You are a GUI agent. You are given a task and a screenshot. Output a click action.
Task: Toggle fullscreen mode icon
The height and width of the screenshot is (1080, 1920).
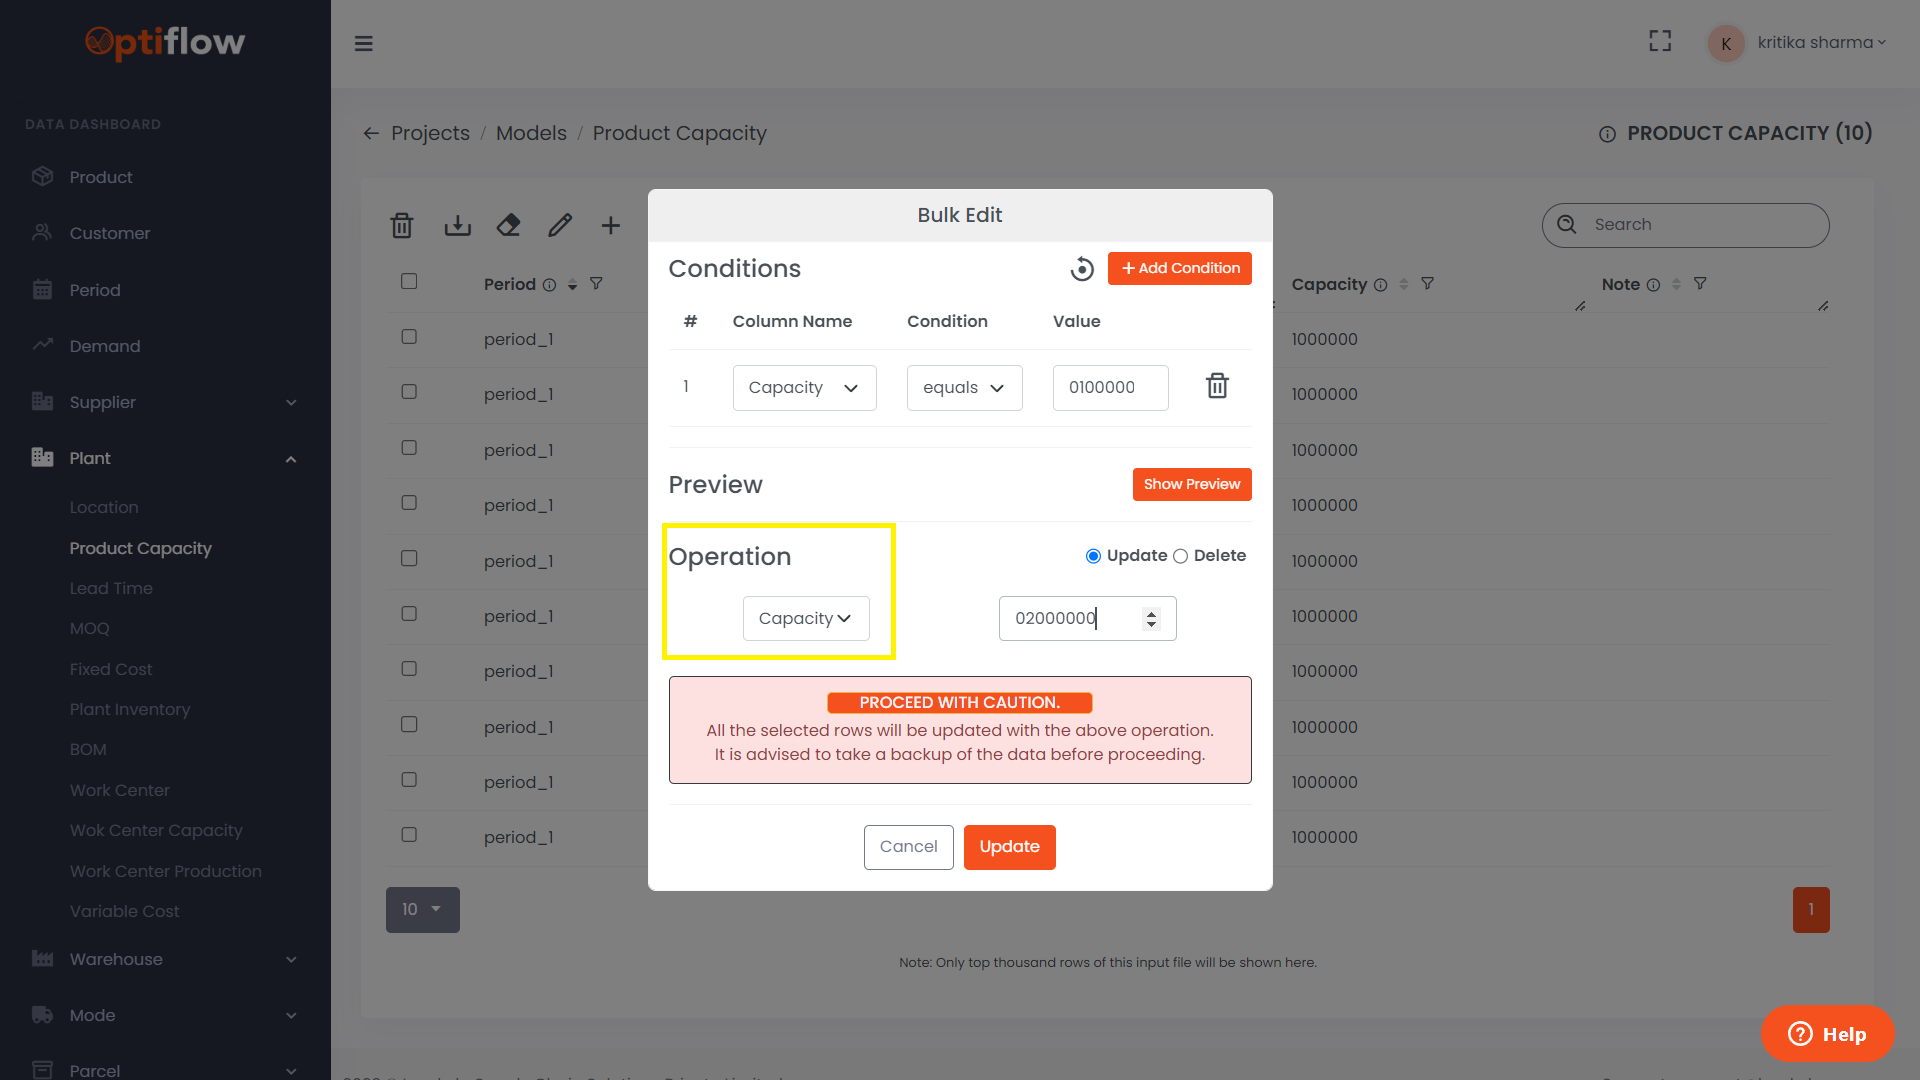(1660, 41)
